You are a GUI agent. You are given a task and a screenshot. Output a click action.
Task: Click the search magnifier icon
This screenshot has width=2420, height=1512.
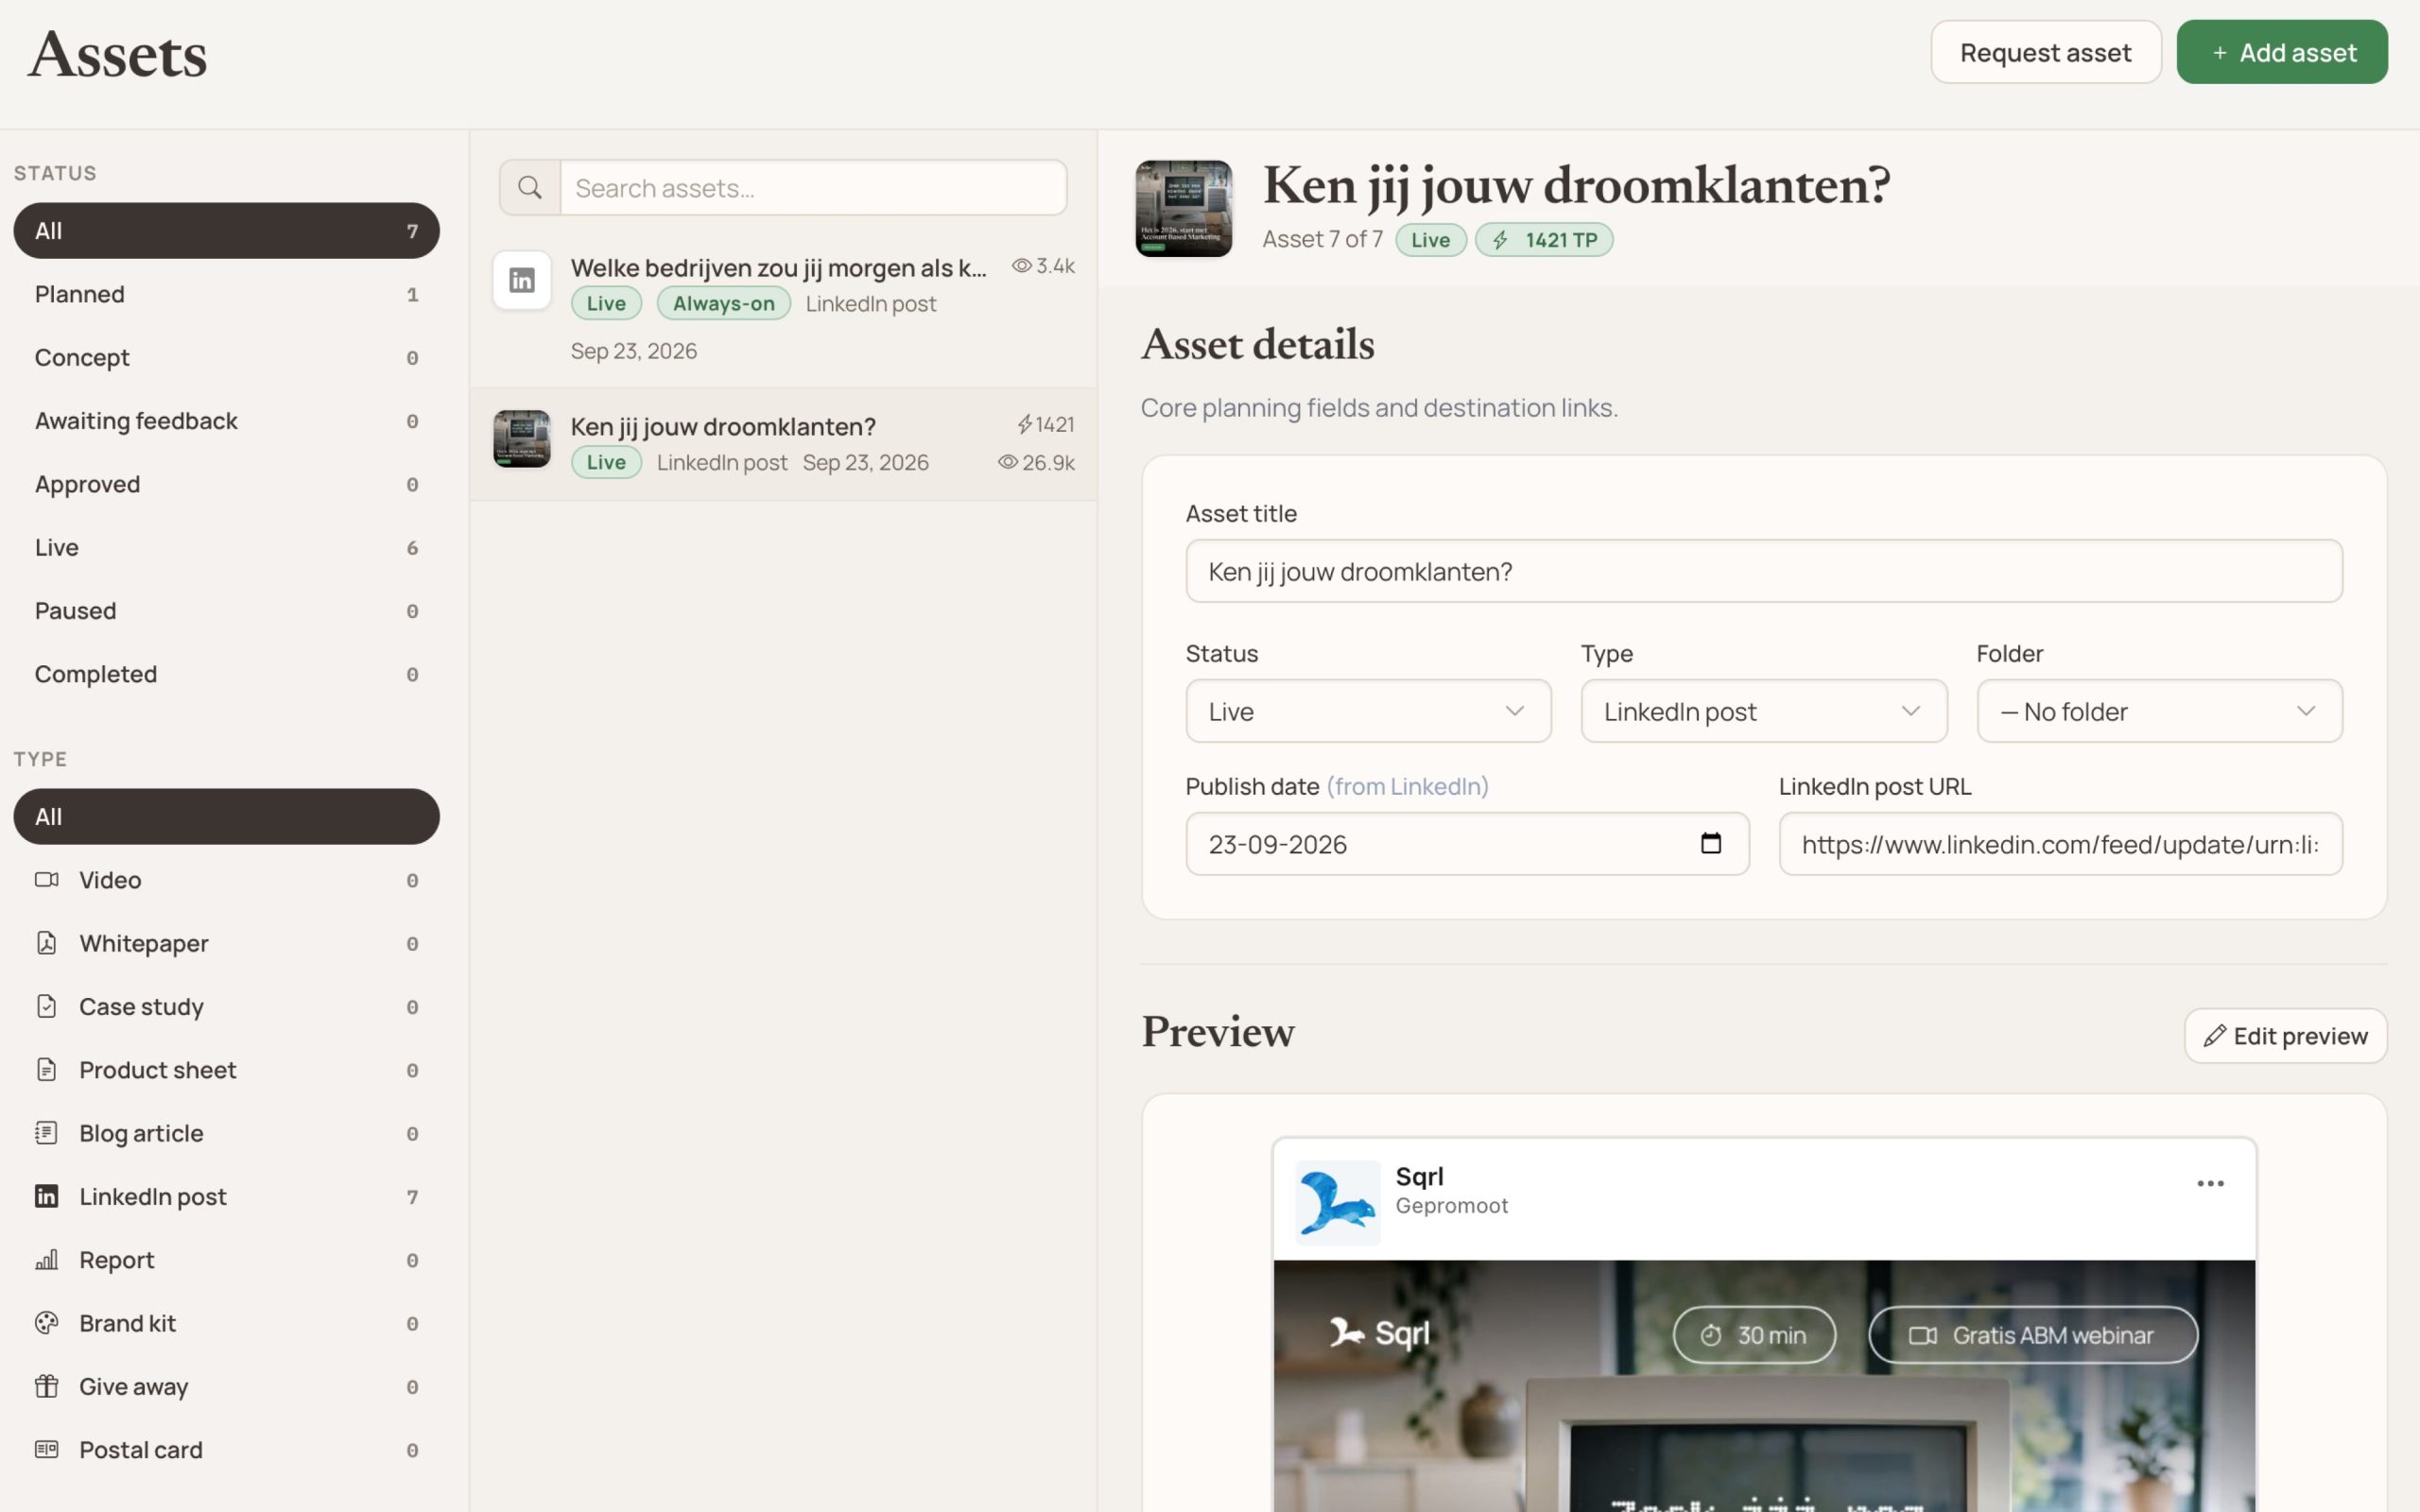tap(530, 187)
